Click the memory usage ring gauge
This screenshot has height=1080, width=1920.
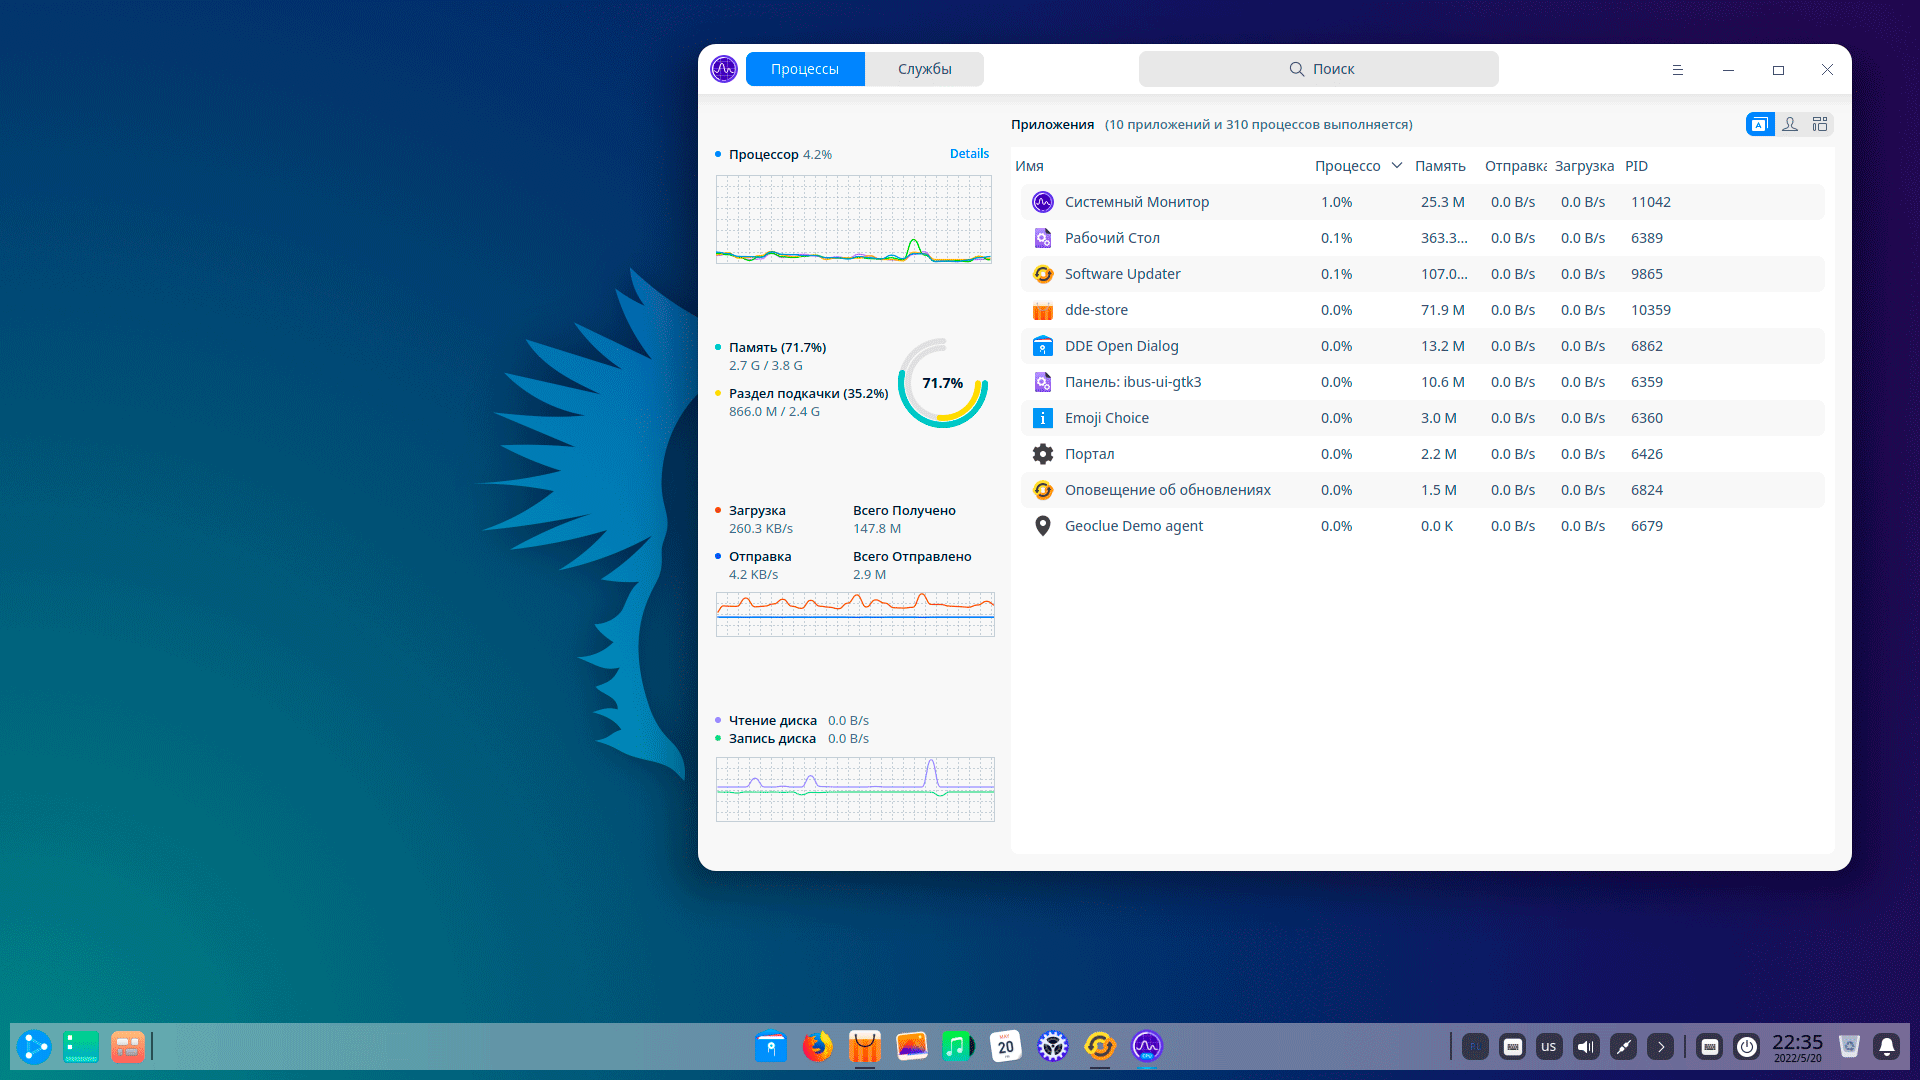coord(942,383)
